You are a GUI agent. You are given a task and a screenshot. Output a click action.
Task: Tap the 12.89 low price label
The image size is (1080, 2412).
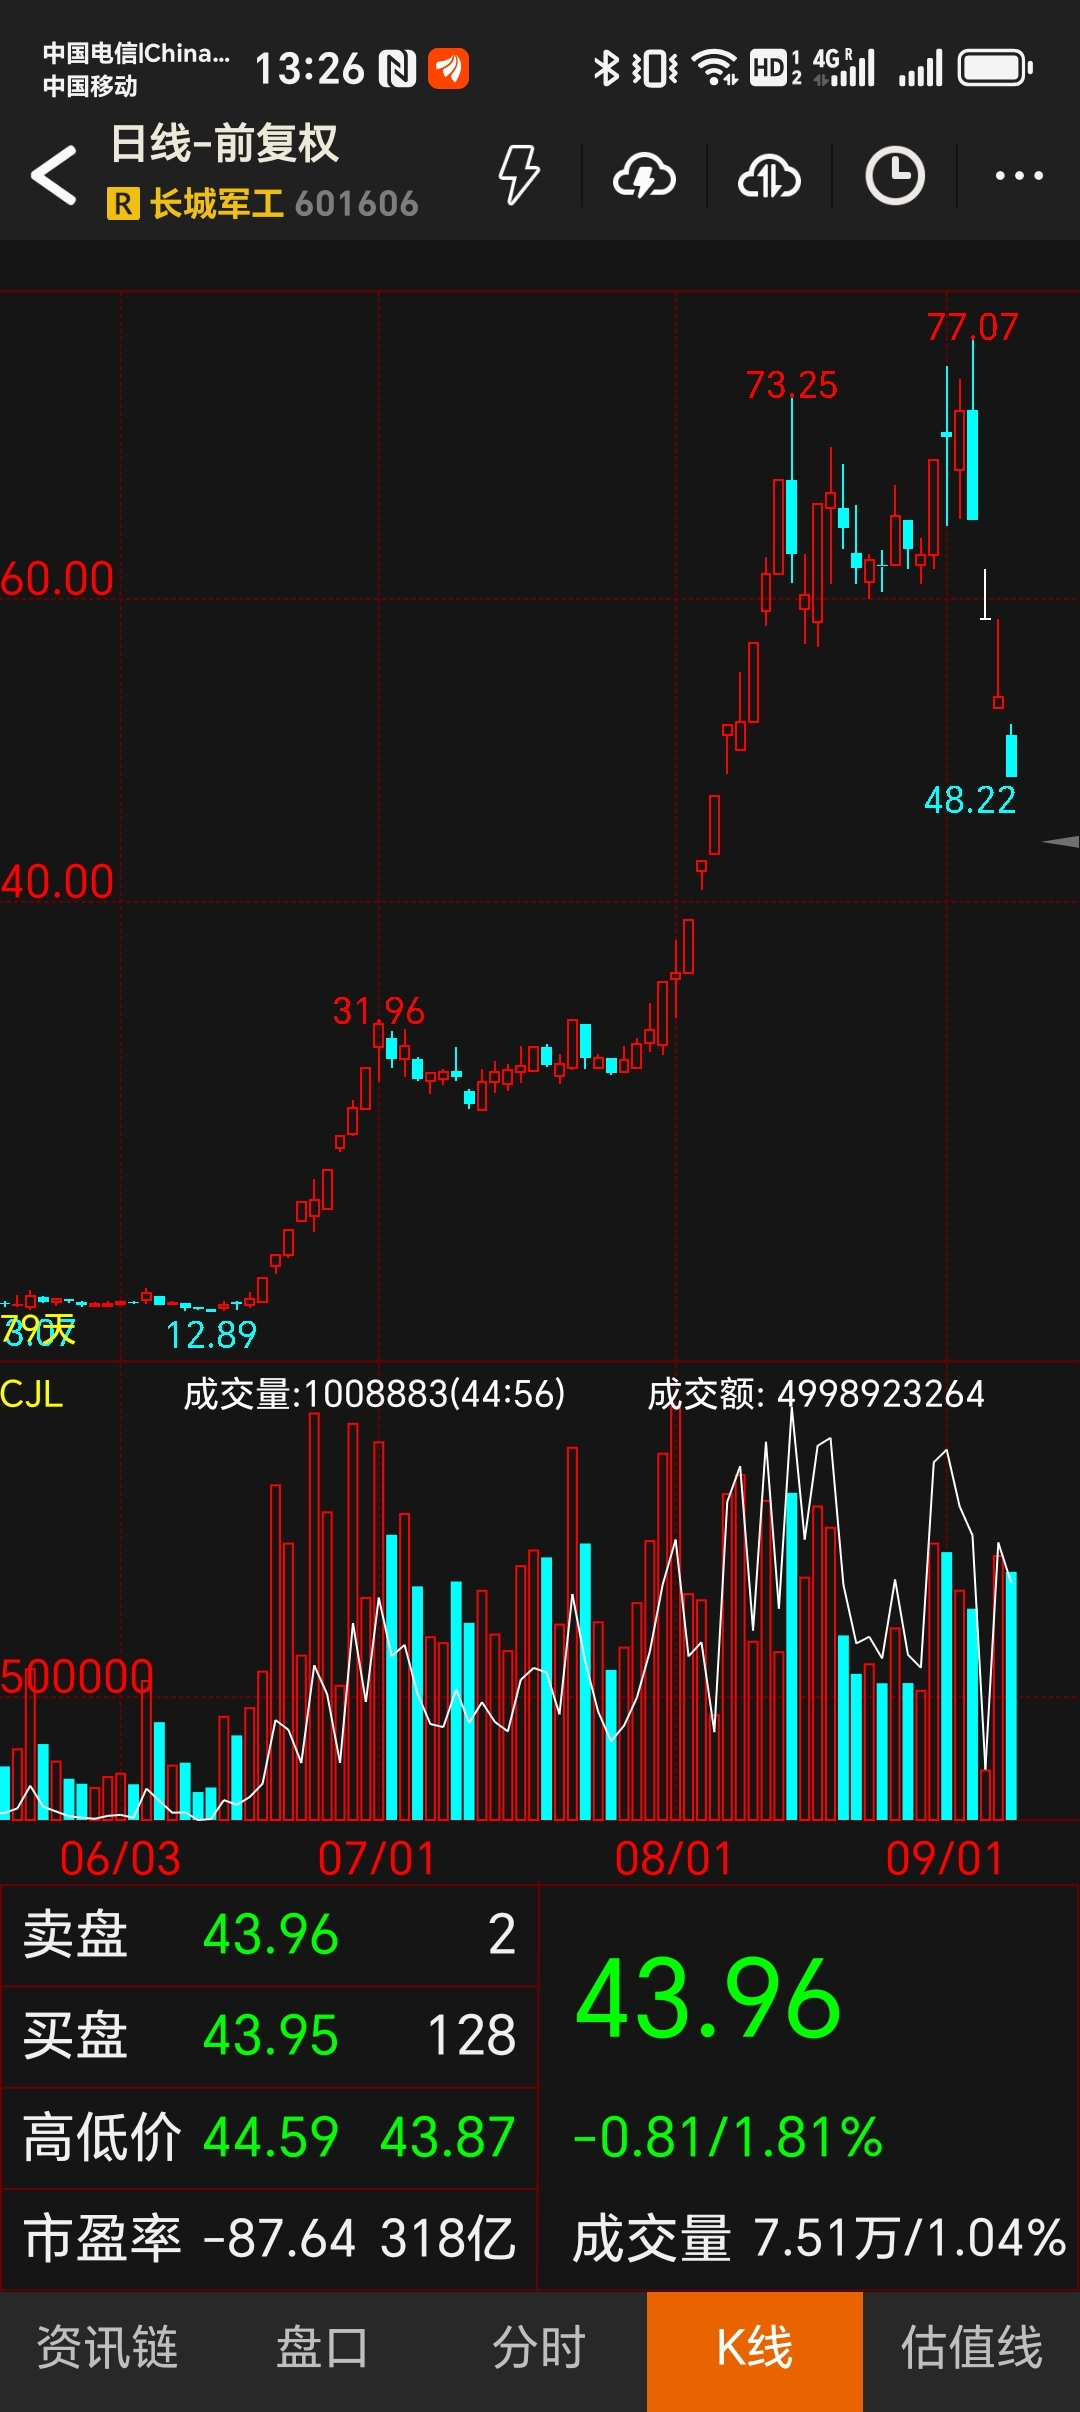coord(211,1335)
